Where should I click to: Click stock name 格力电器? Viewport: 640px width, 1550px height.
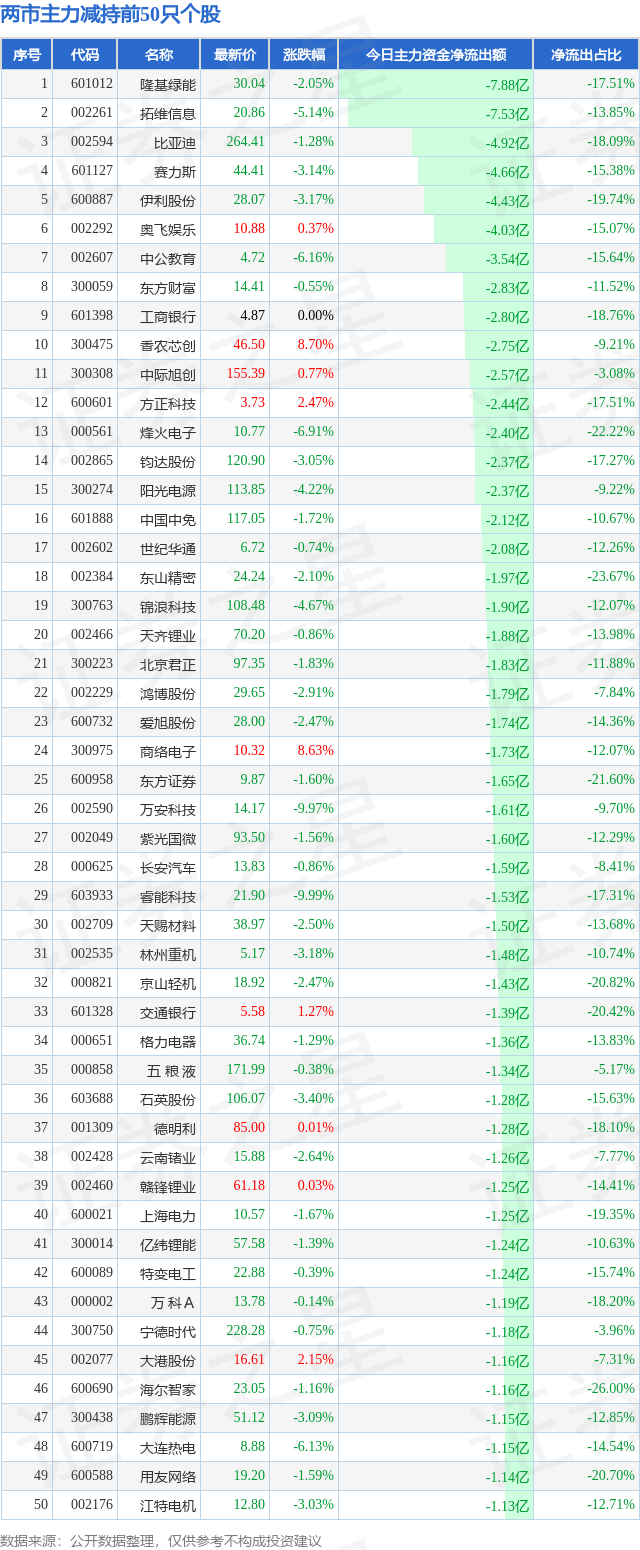(x=168, y=1042)
